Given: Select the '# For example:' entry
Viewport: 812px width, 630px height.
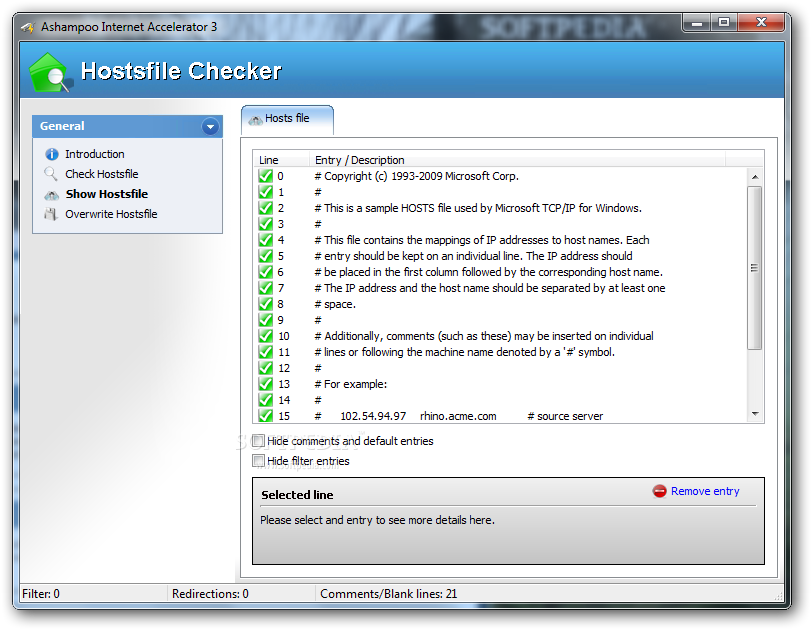Looking at the screenshot, I should (x=351, y=384).
